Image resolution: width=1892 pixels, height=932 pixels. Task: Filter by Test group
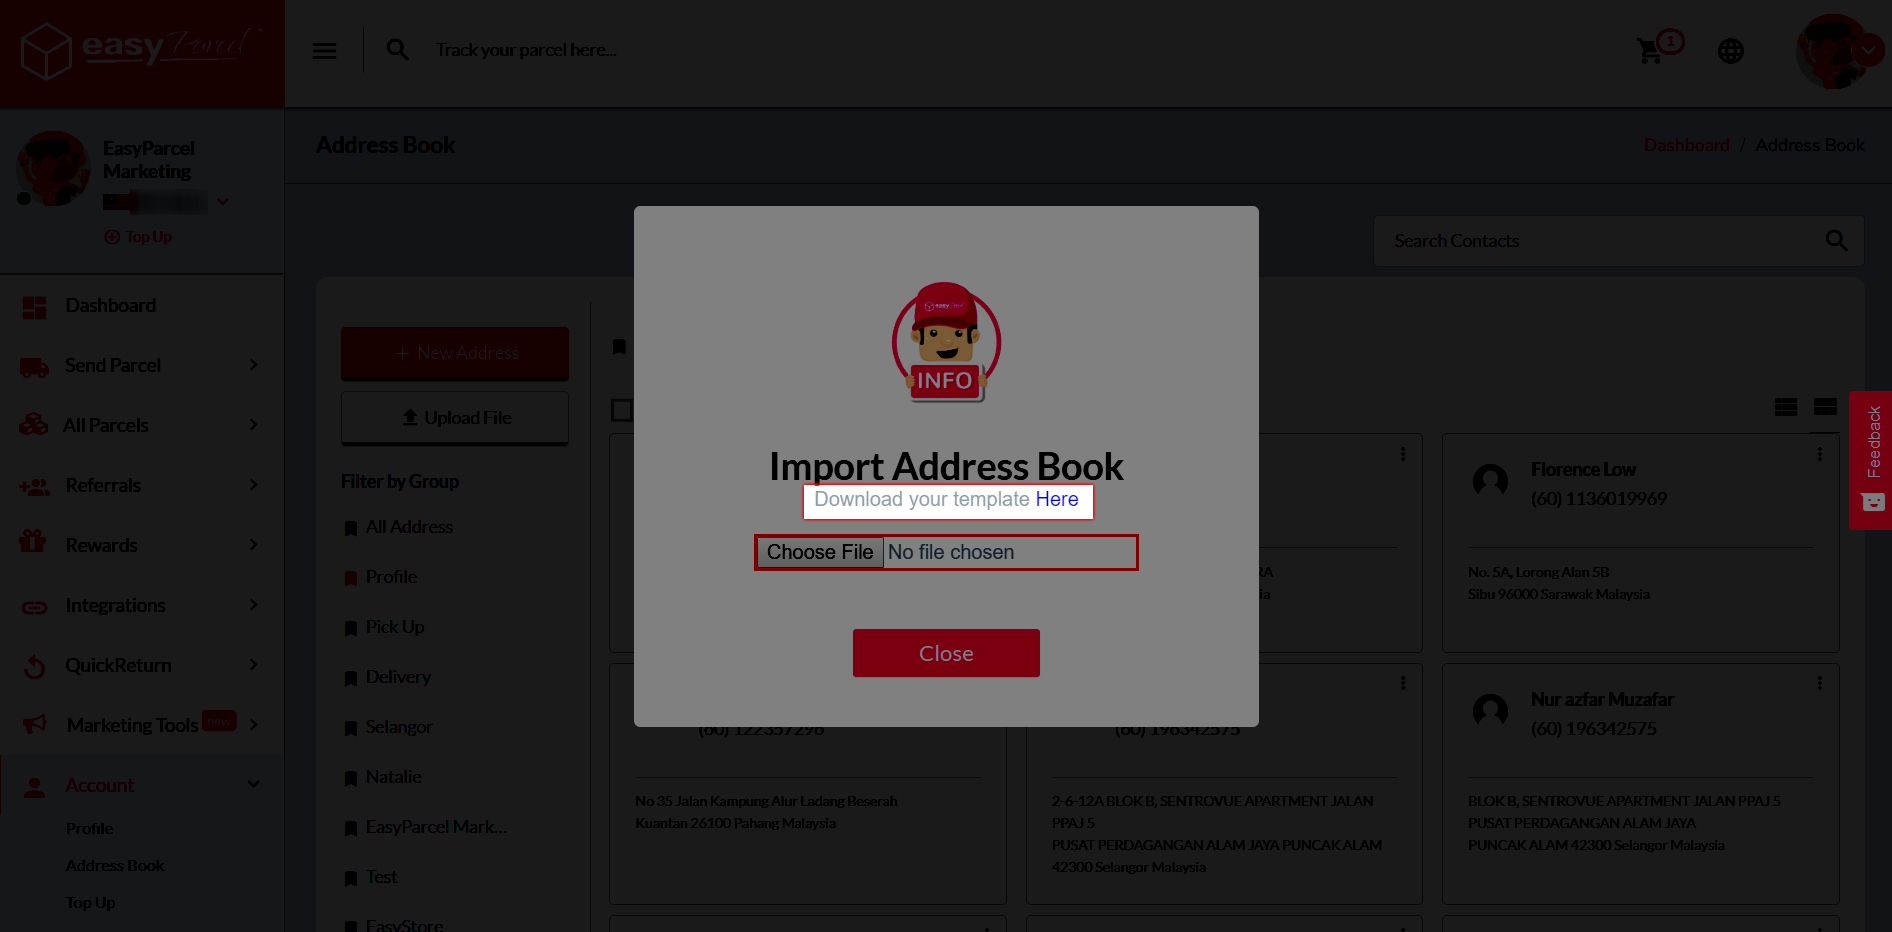(x=381, y=877)
